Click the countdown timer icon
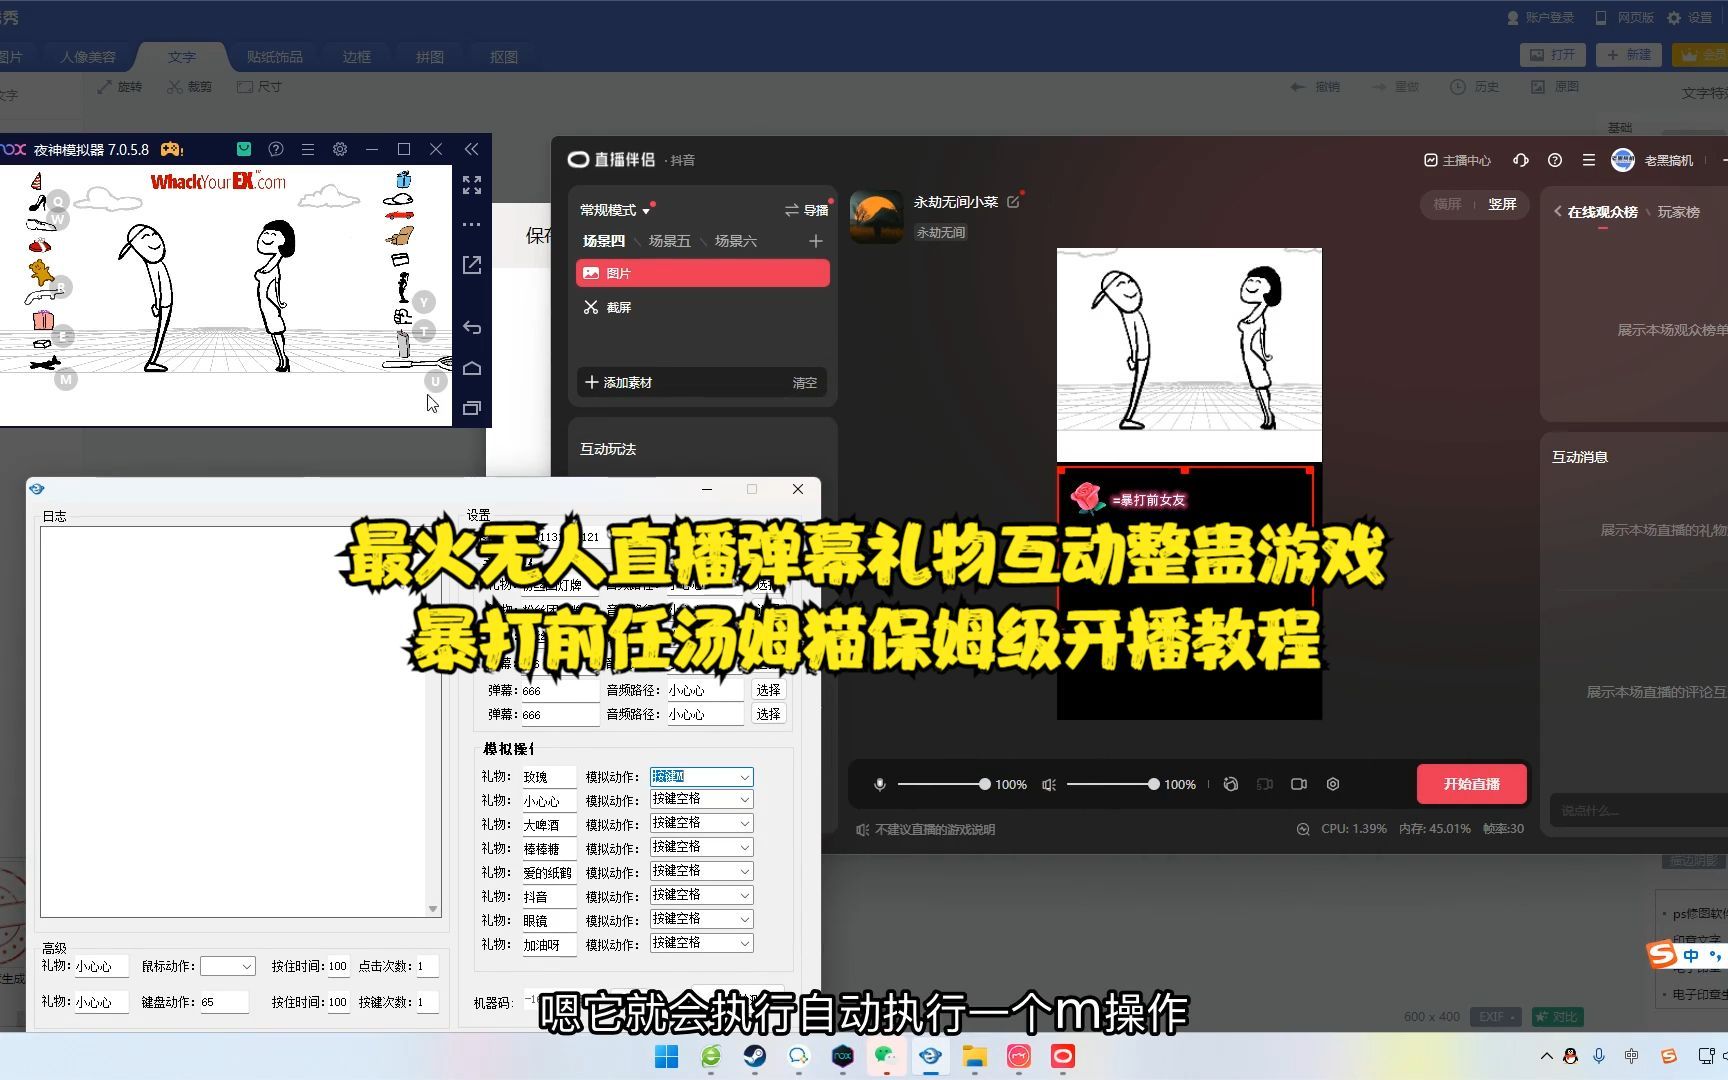 click(x=1231, y=784)
